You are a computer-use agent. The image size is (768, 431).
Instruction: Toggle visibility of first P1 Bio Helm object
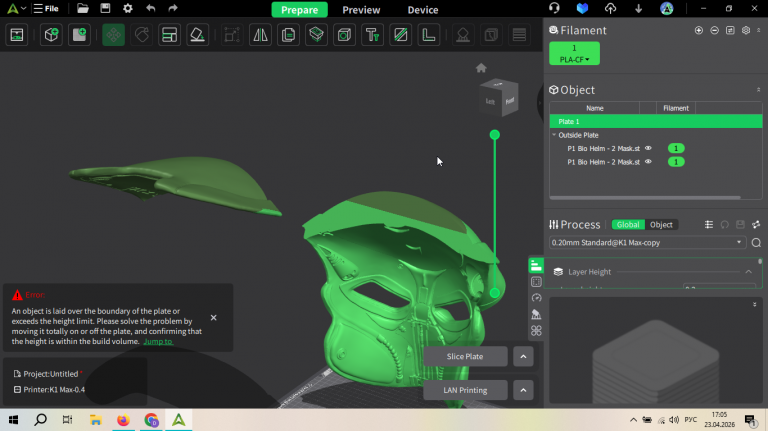tap(648, 148)
